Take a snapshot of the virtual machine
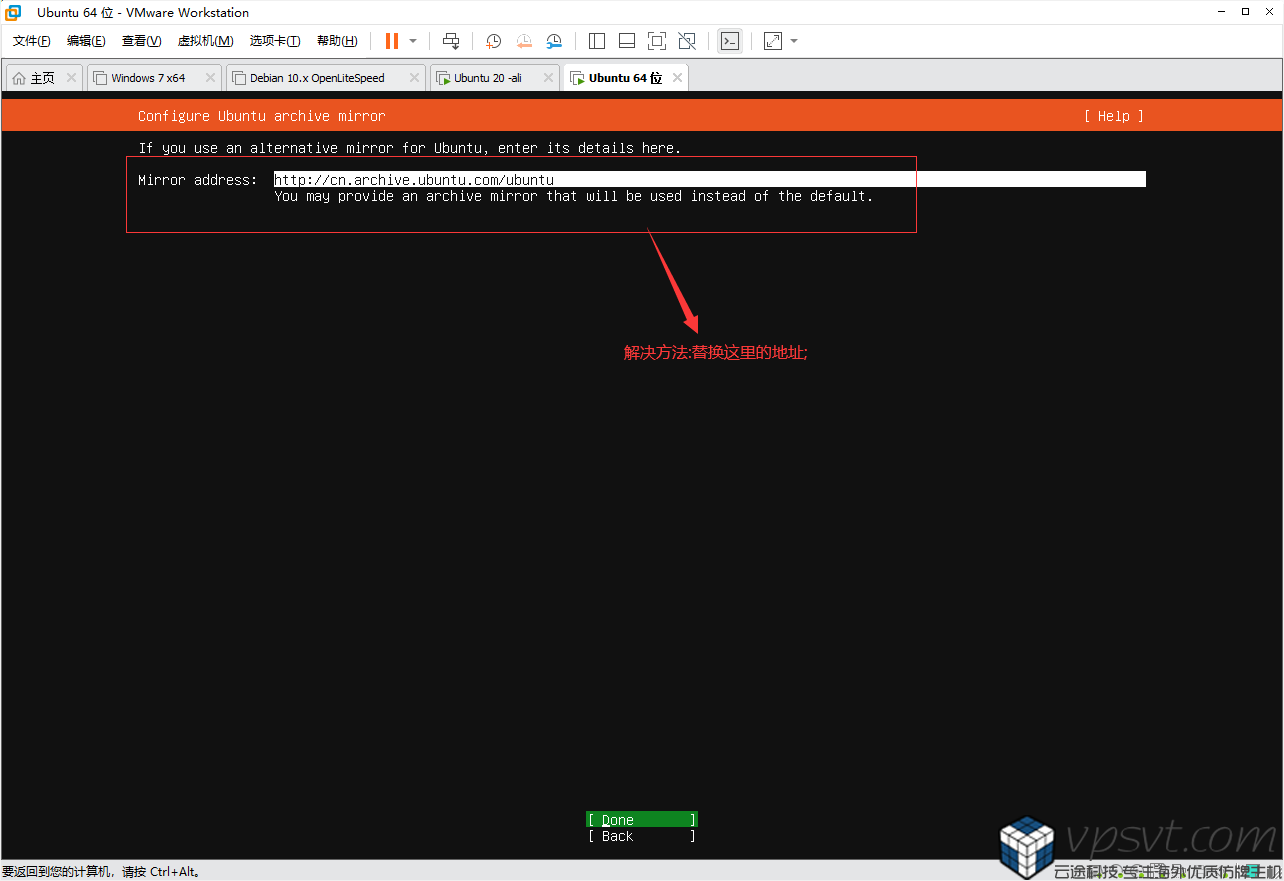The width and height of the screenshot is (1284, 881). pyautogui.click(x=493, y=41)
